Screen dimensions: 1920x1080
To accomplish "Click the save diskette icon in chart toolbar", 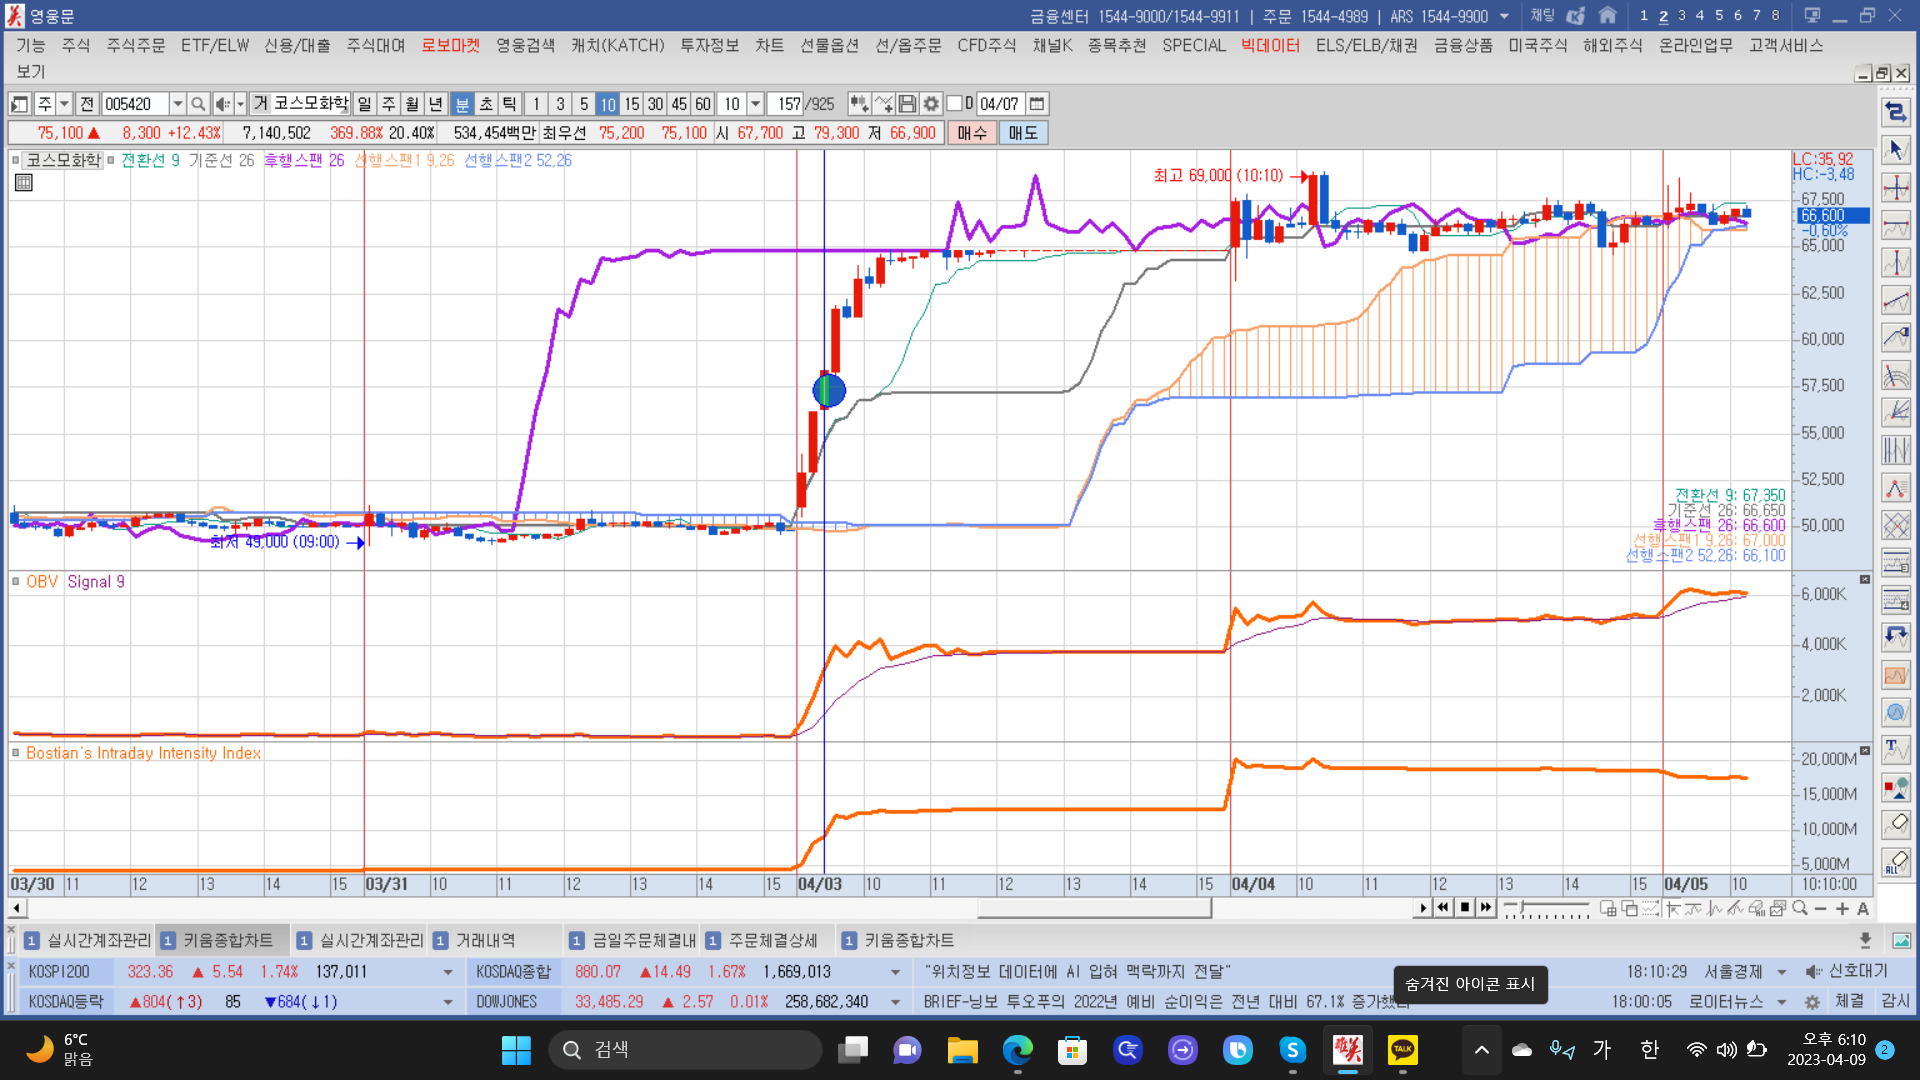I will point(907,104).
